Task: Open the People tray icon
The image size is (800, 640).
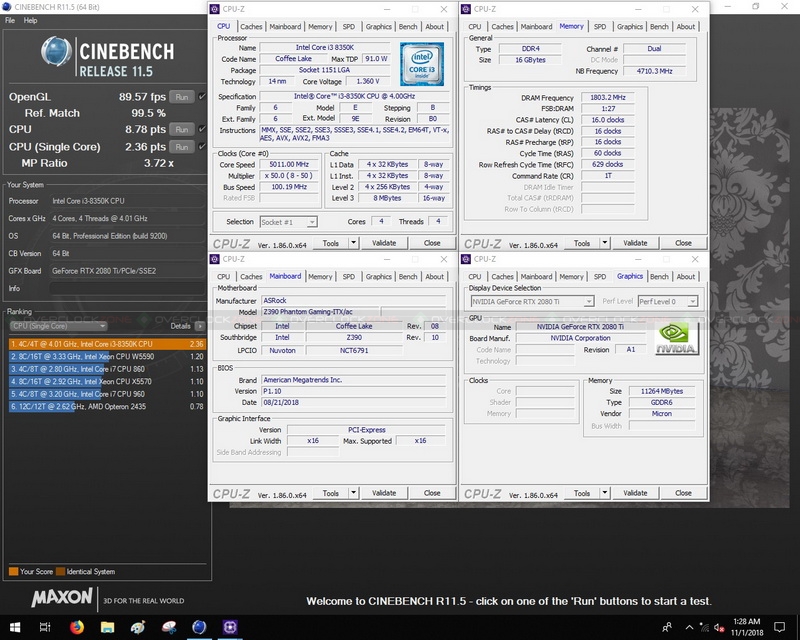Action: [667, 627]
